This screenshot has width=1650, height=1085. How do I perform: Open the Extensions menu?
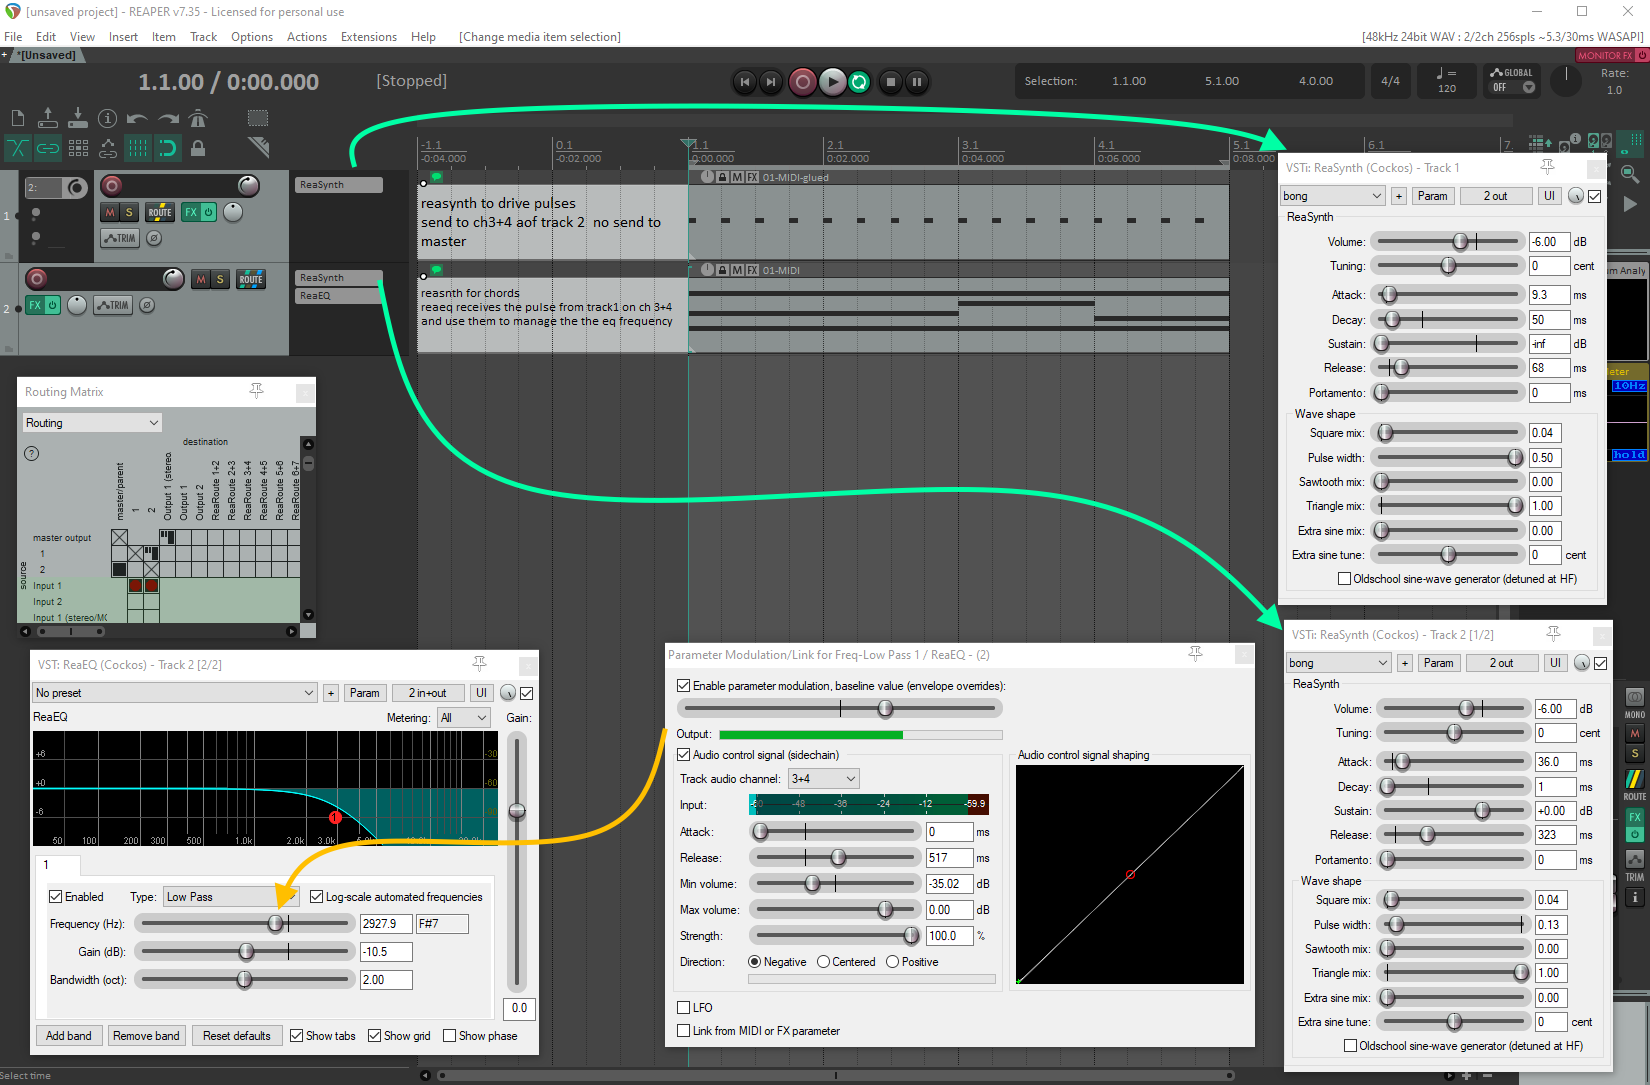368,37
